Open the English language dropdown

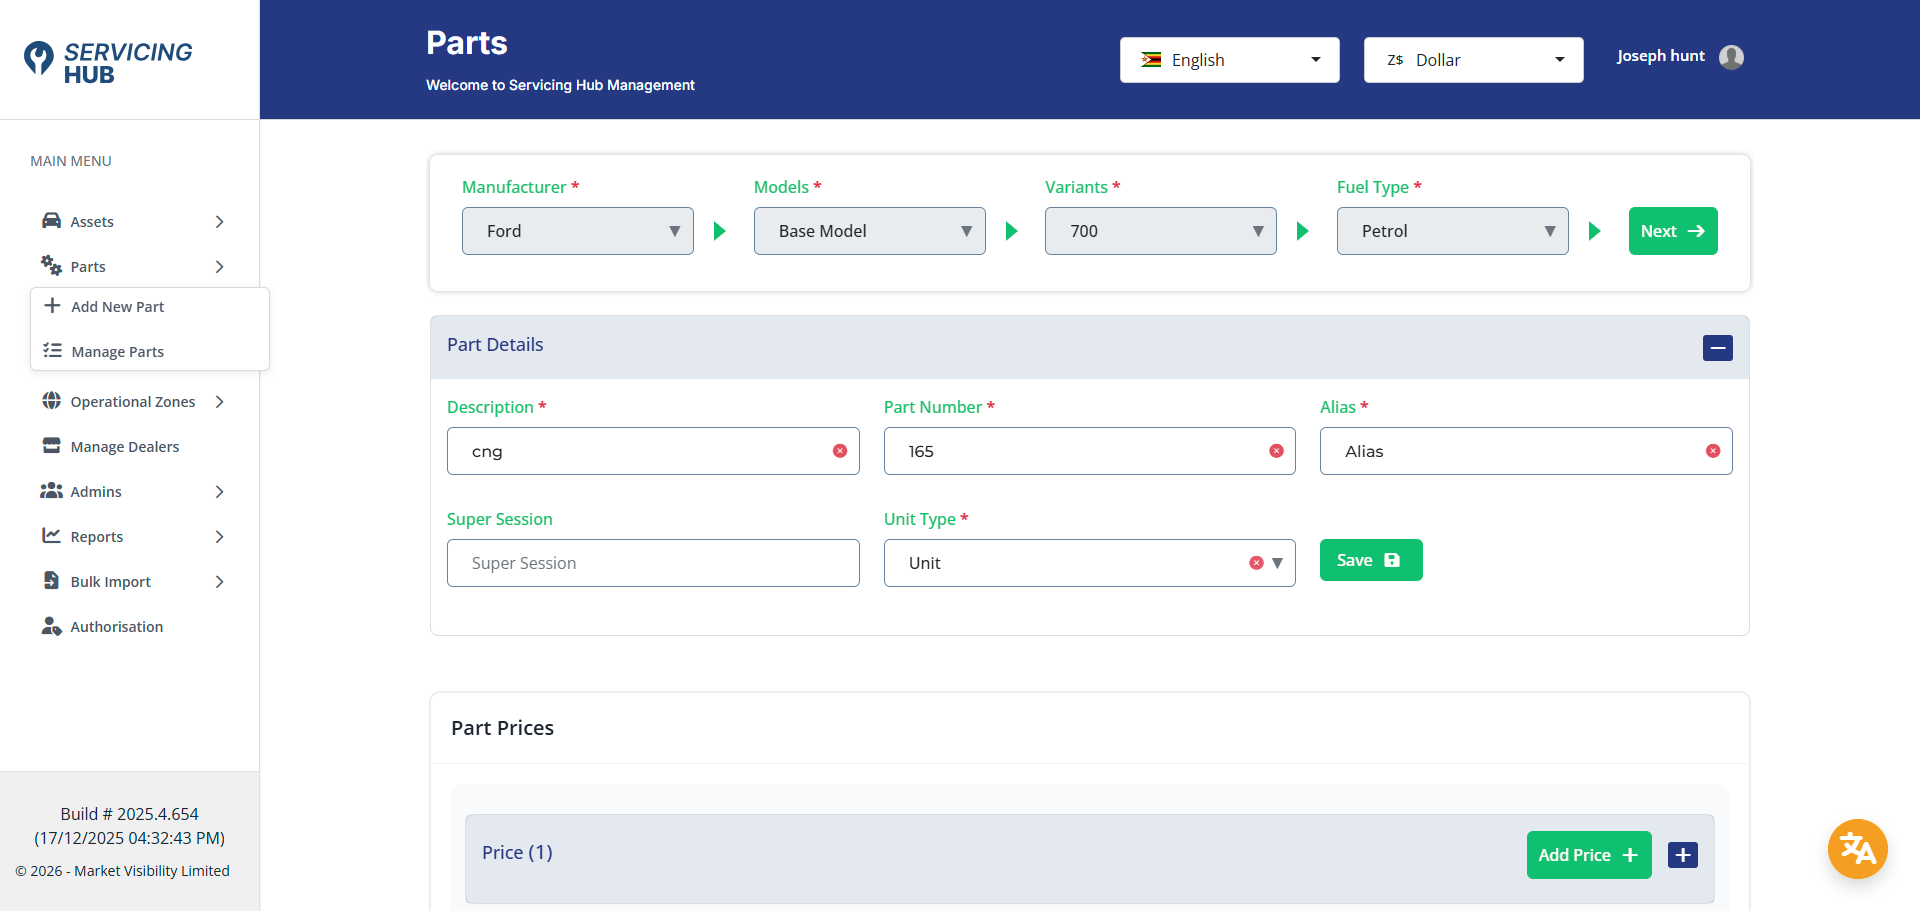(x=1229, y=60)
